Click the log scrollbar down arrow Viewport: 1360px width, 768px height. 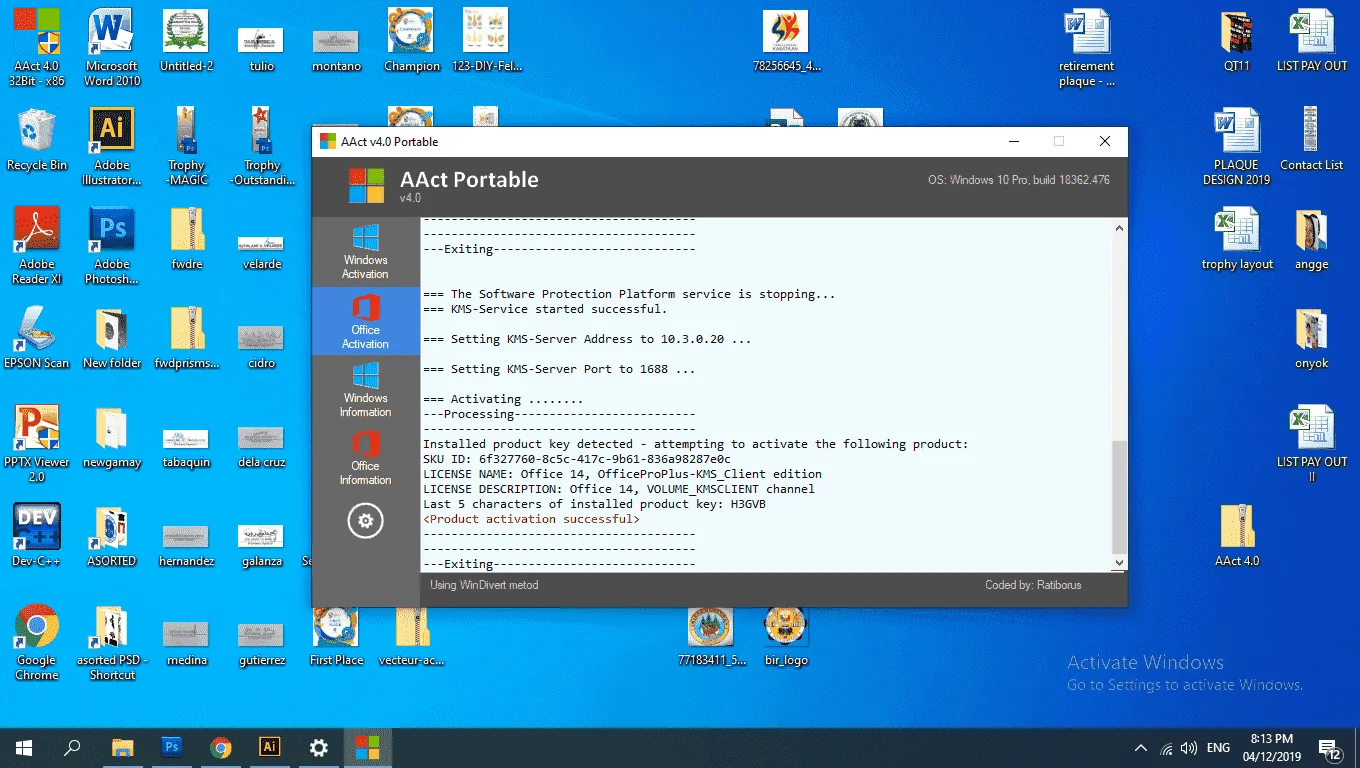coord(1120,563)
